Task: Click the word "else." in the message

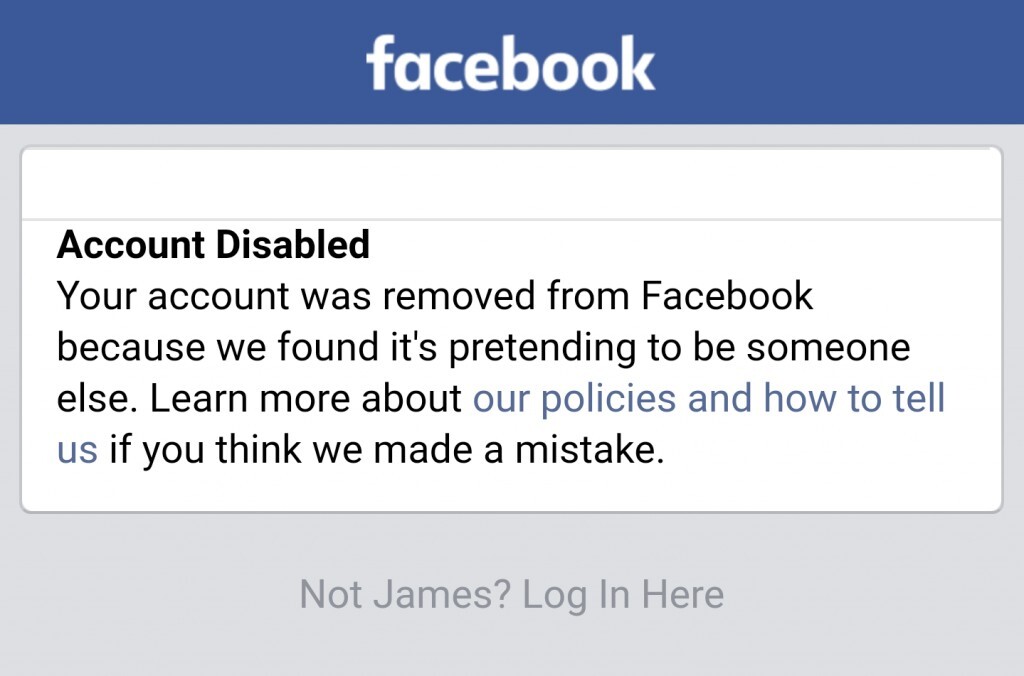Action: [96, 399]
